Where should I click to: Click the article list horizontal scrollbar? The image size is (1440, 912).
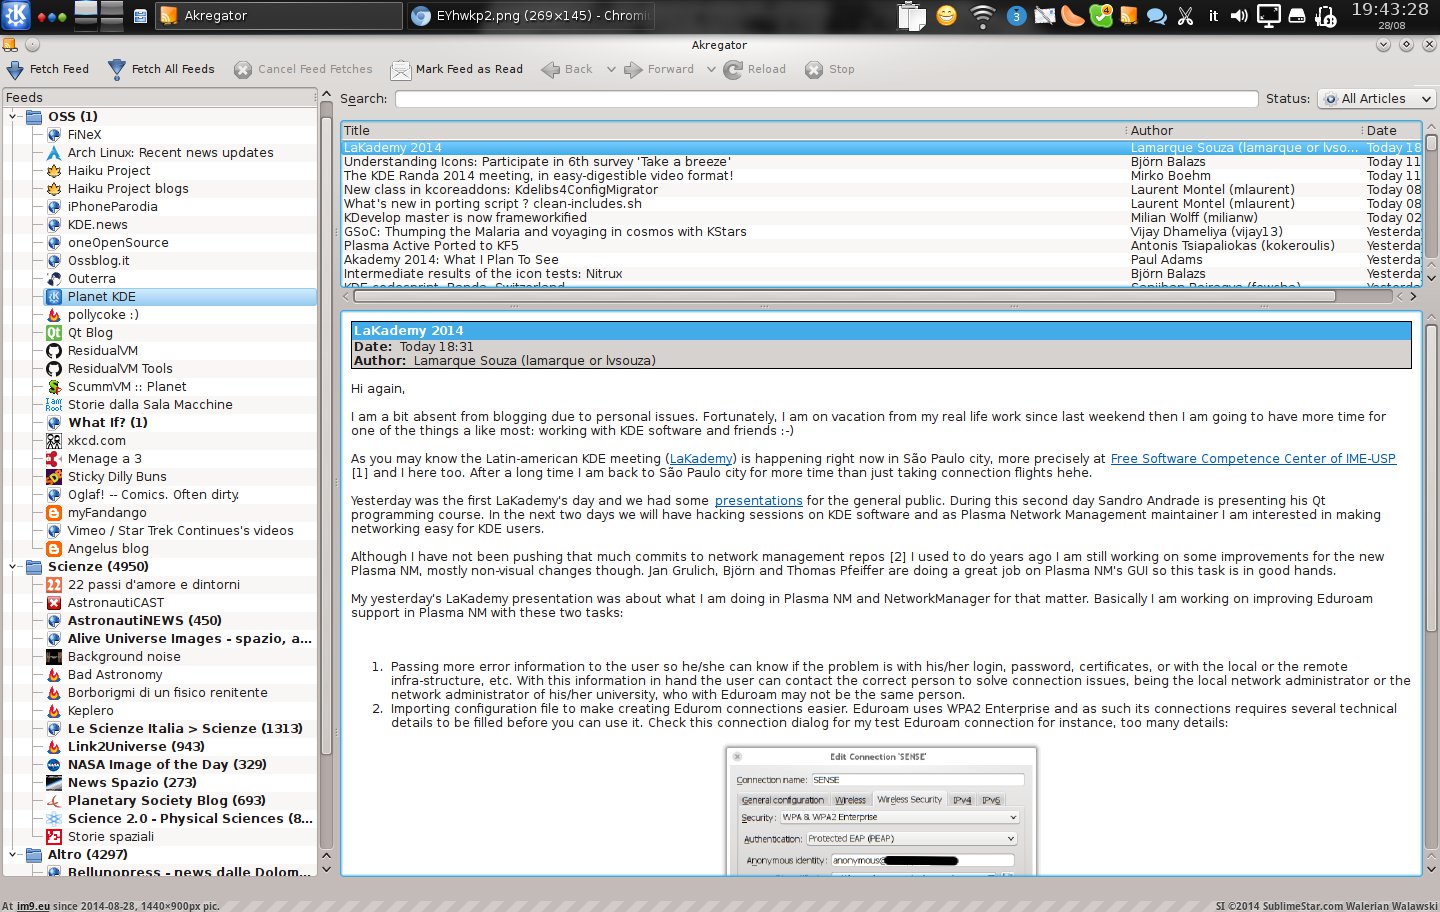(844, 296)
